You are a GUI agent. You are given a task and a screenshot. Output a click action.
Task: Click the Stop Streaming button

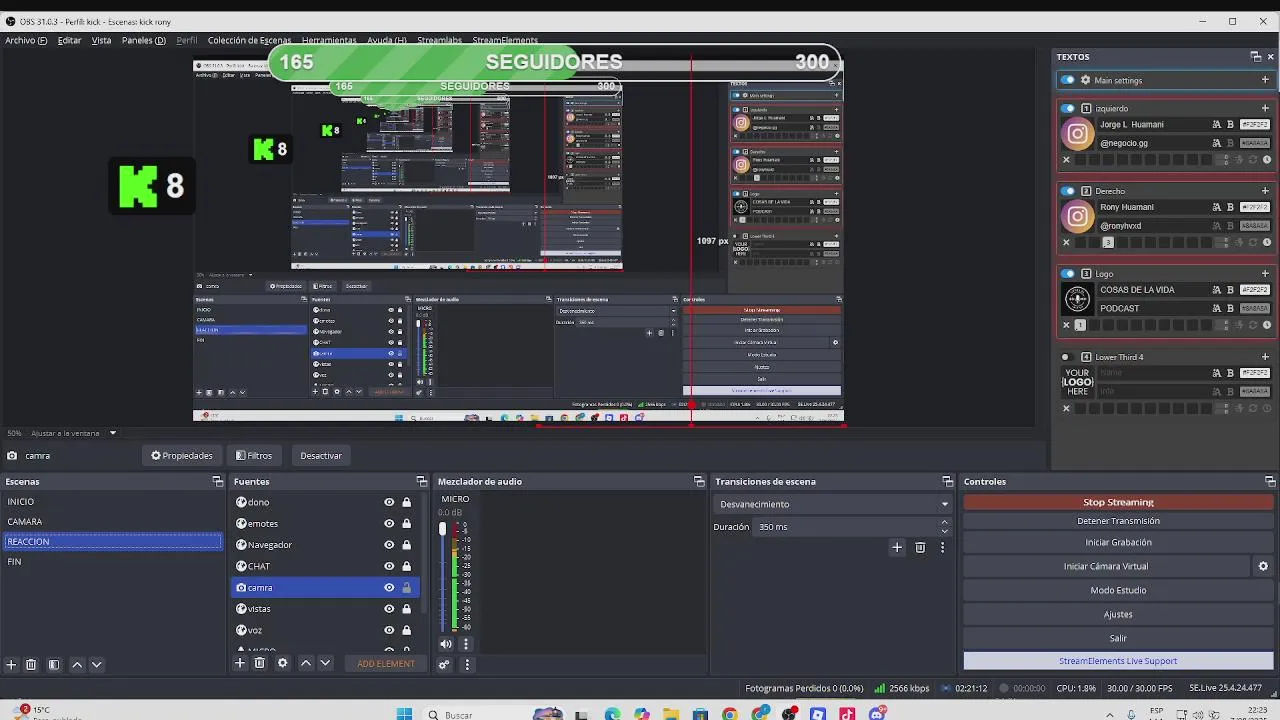coord(1118,502)
